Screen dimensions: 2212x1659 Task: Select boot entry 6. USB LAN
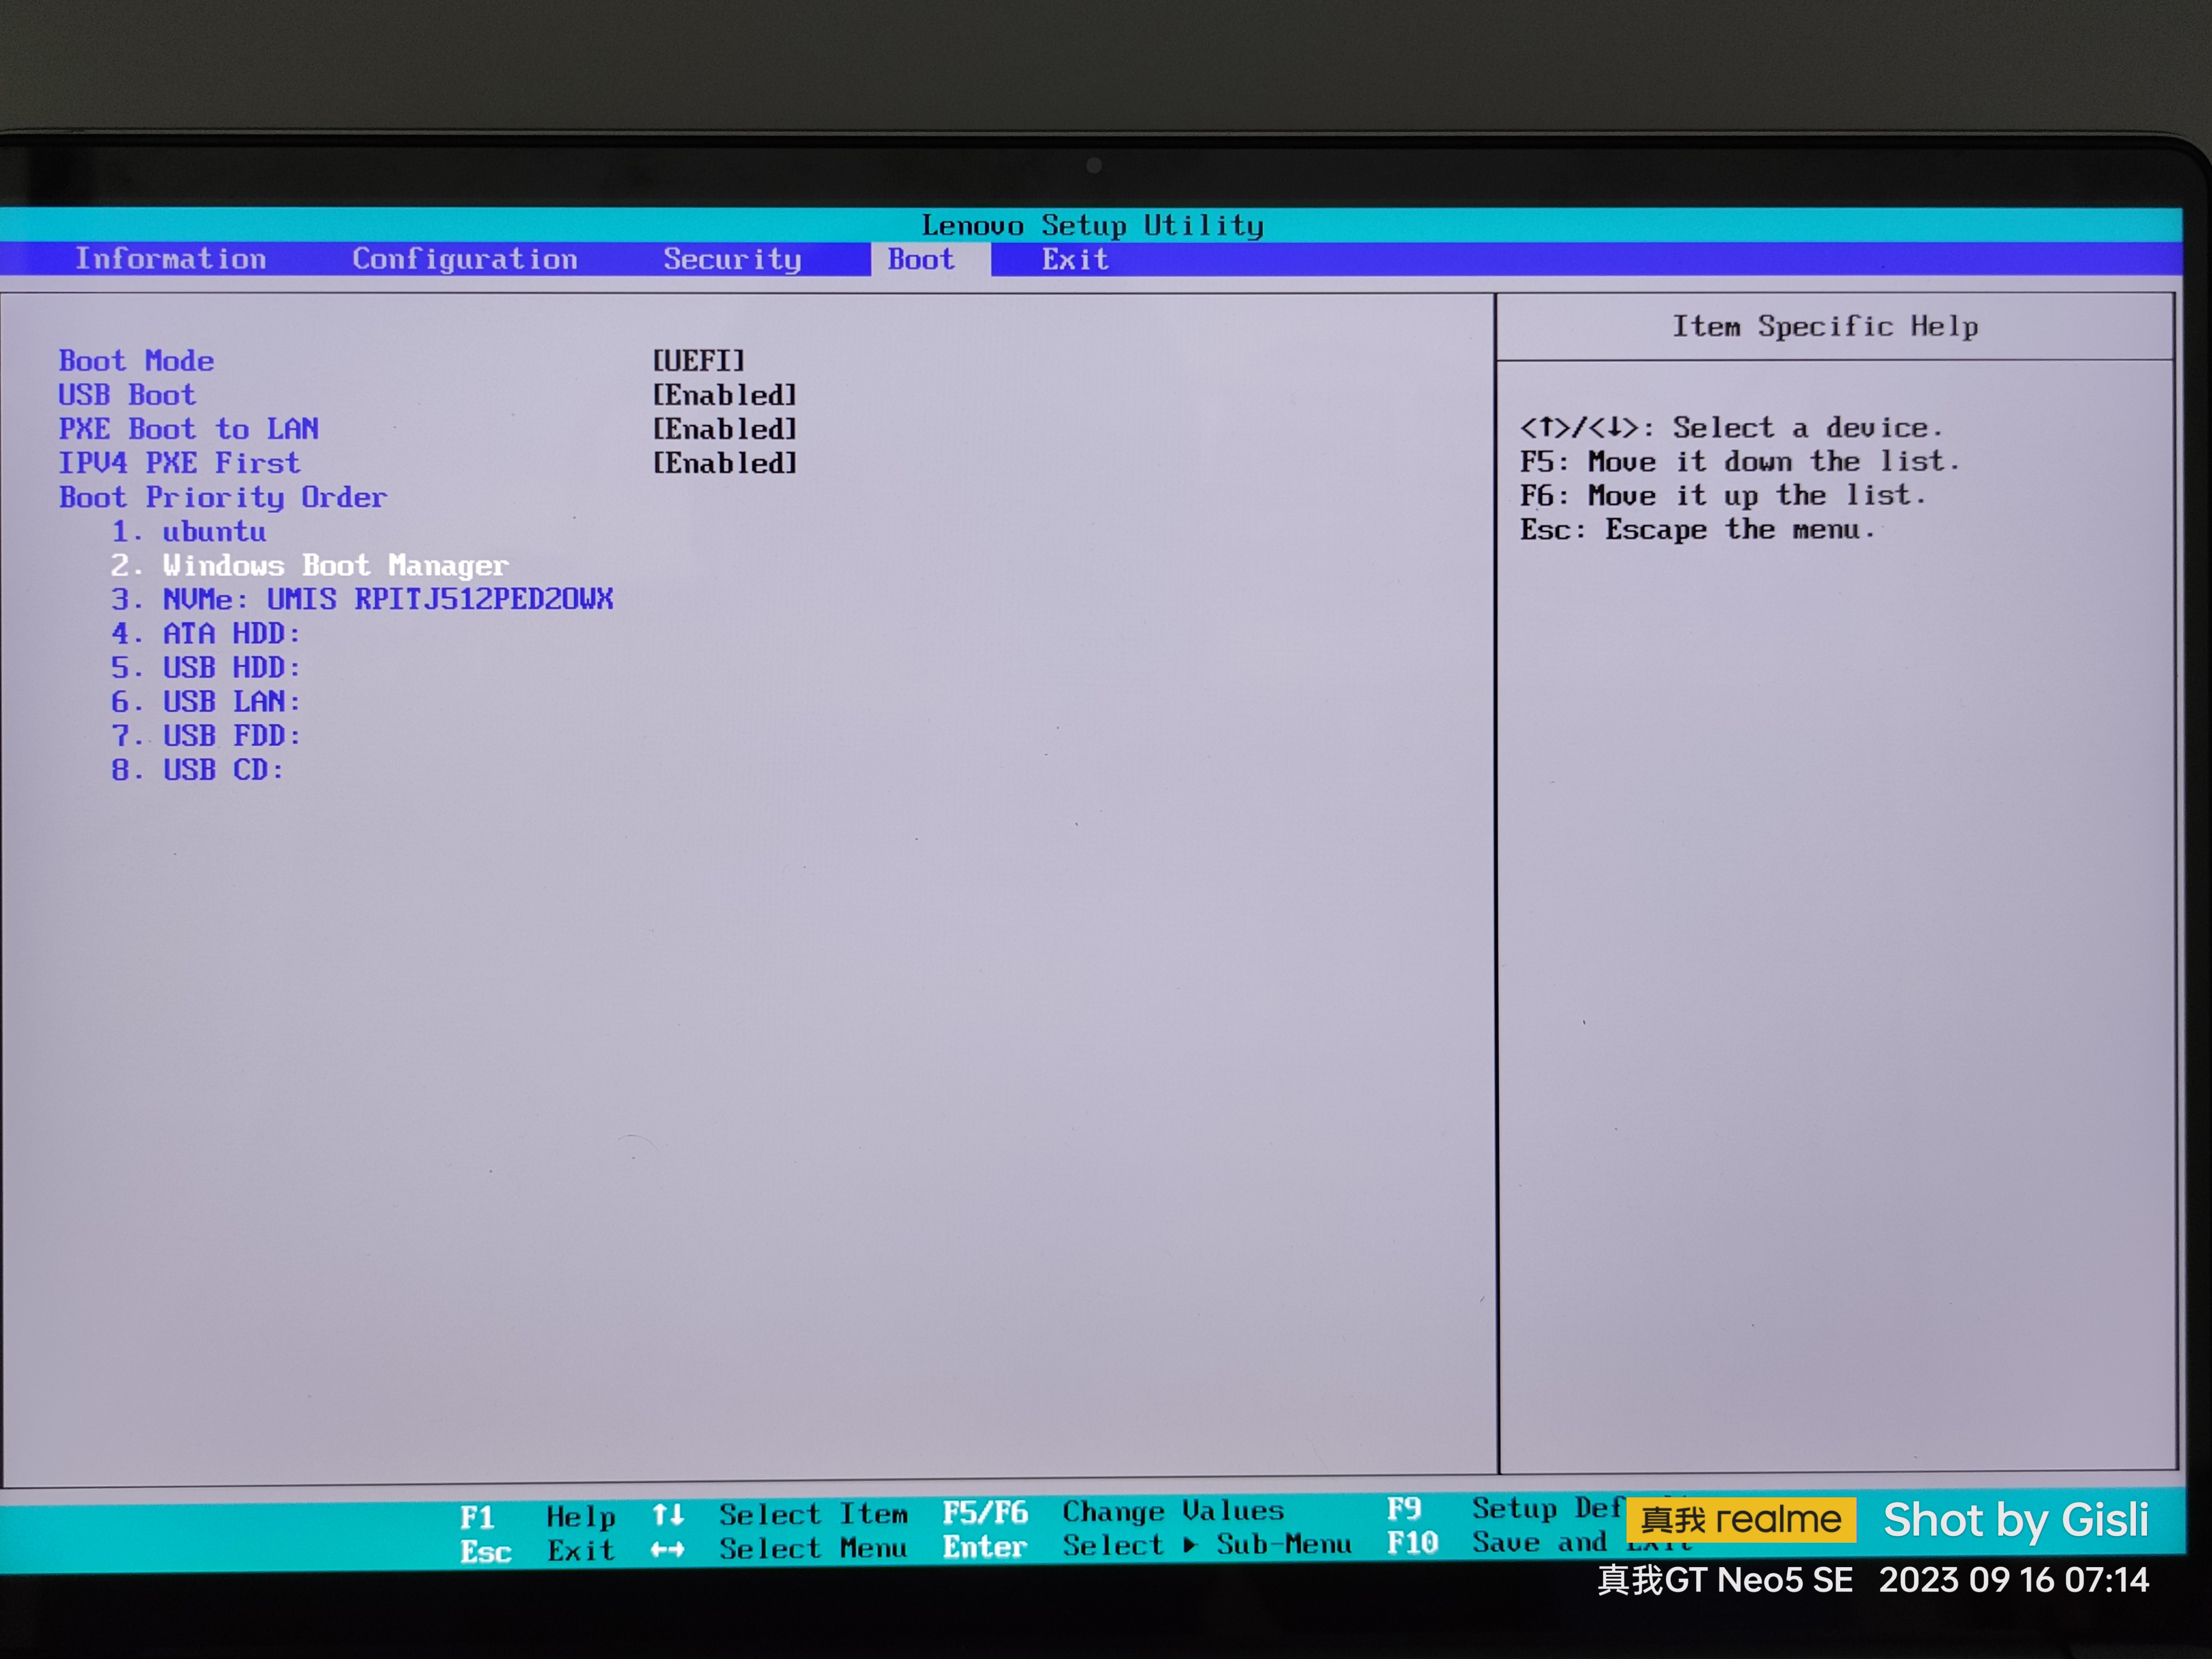tap(206, 701)
